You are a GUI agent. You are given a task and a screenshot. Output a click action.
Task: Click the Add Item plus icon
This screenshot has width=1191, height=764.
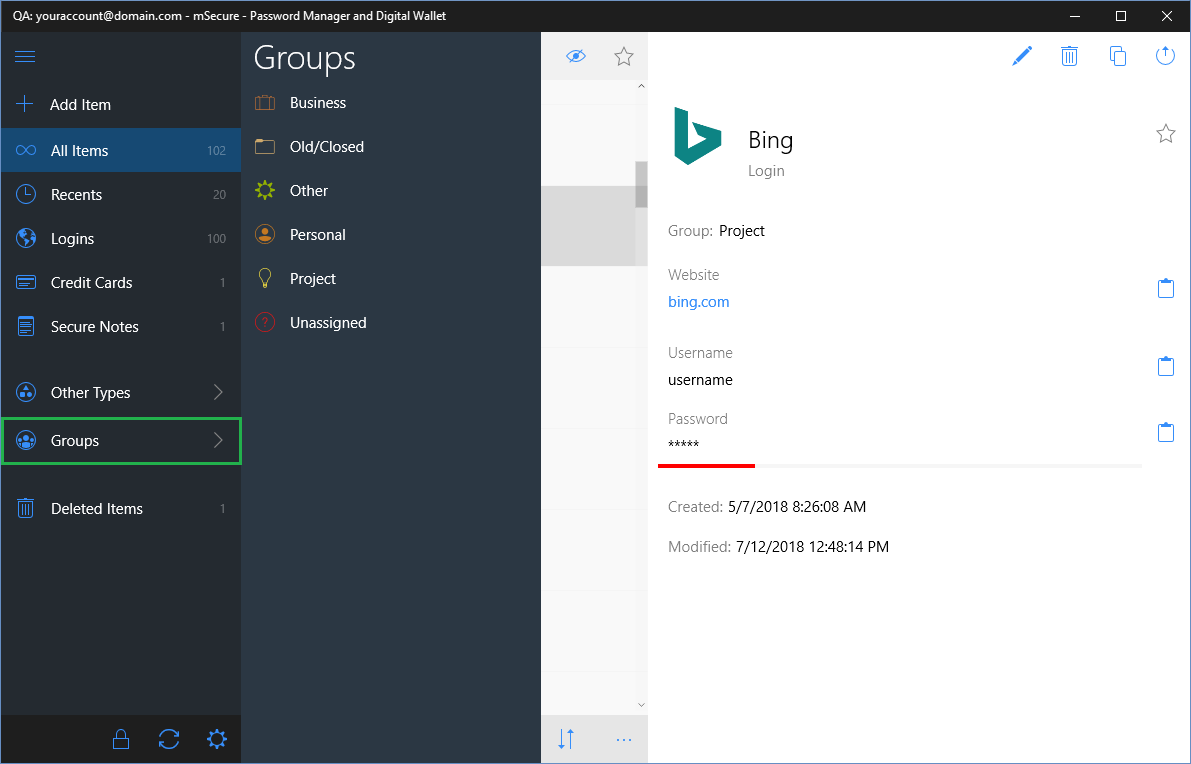25,104
